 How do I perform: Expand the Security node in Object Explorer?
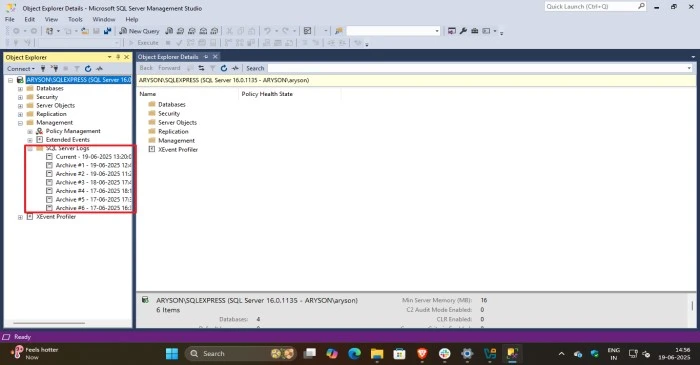click(20, 97)
